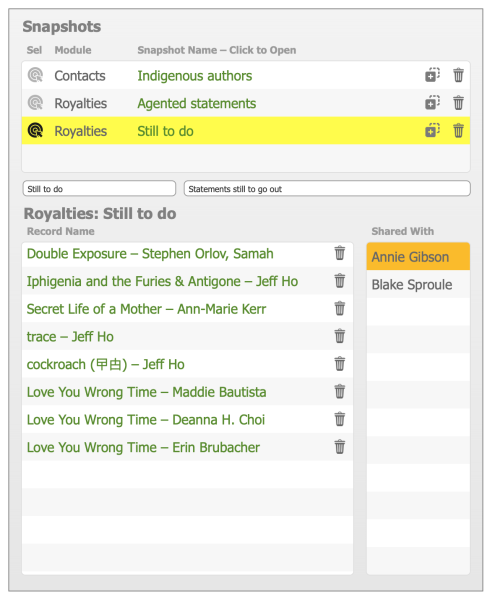Select the Indigenous authors snapshot target icon
Viewport: 490px width, 599px height.
pos(35,75)
